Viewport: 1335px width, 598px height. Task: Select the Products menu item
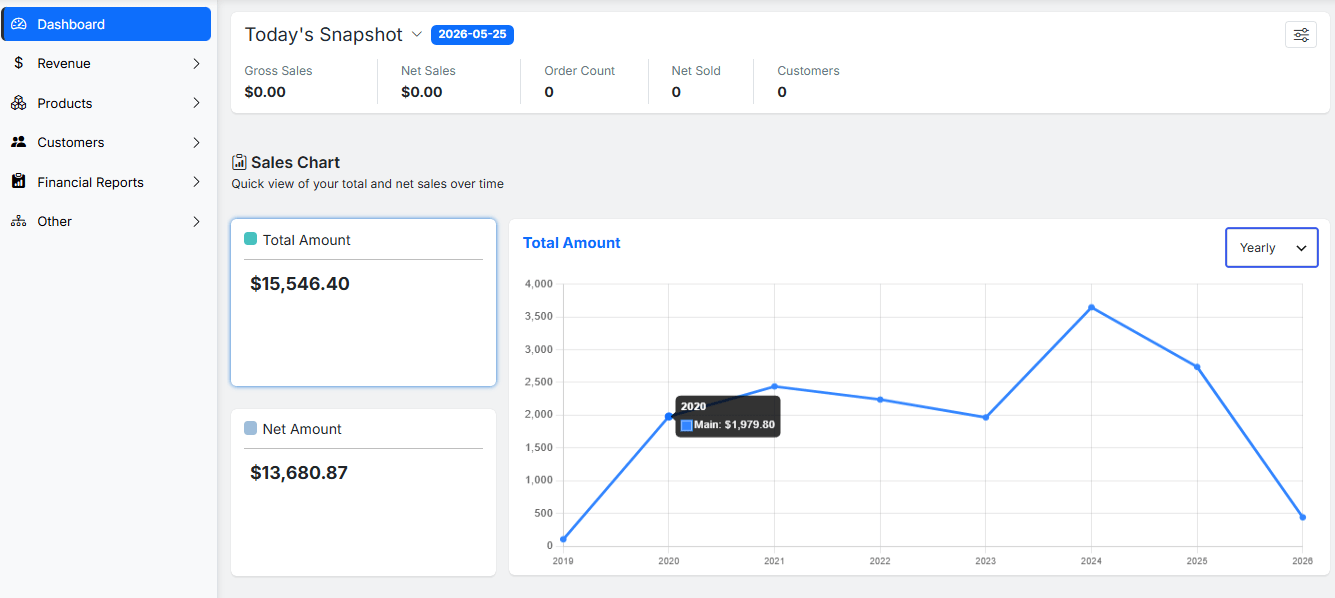point(107,103)
